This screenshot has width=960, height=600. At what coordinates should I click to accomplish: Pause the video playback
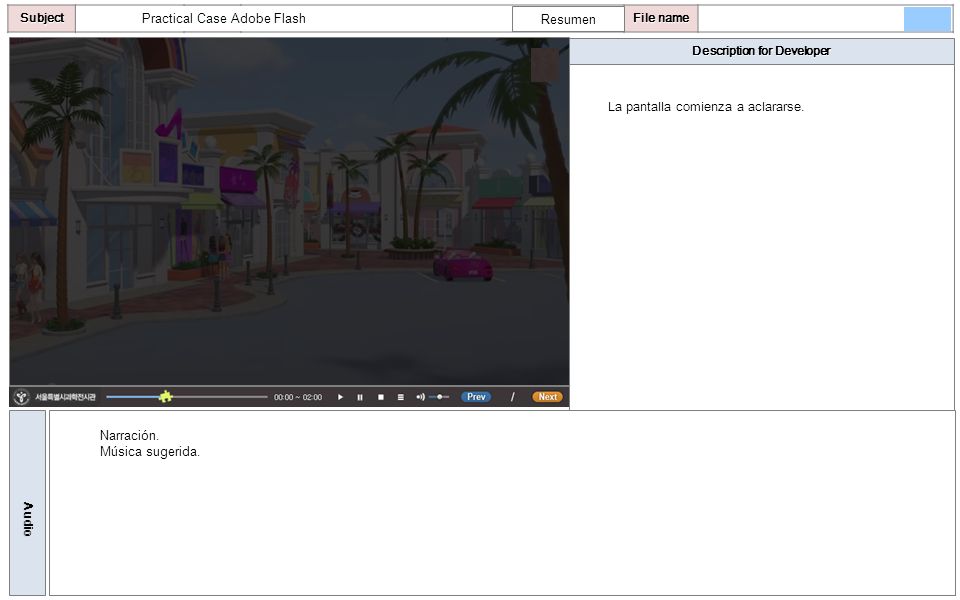pos(360,397)
